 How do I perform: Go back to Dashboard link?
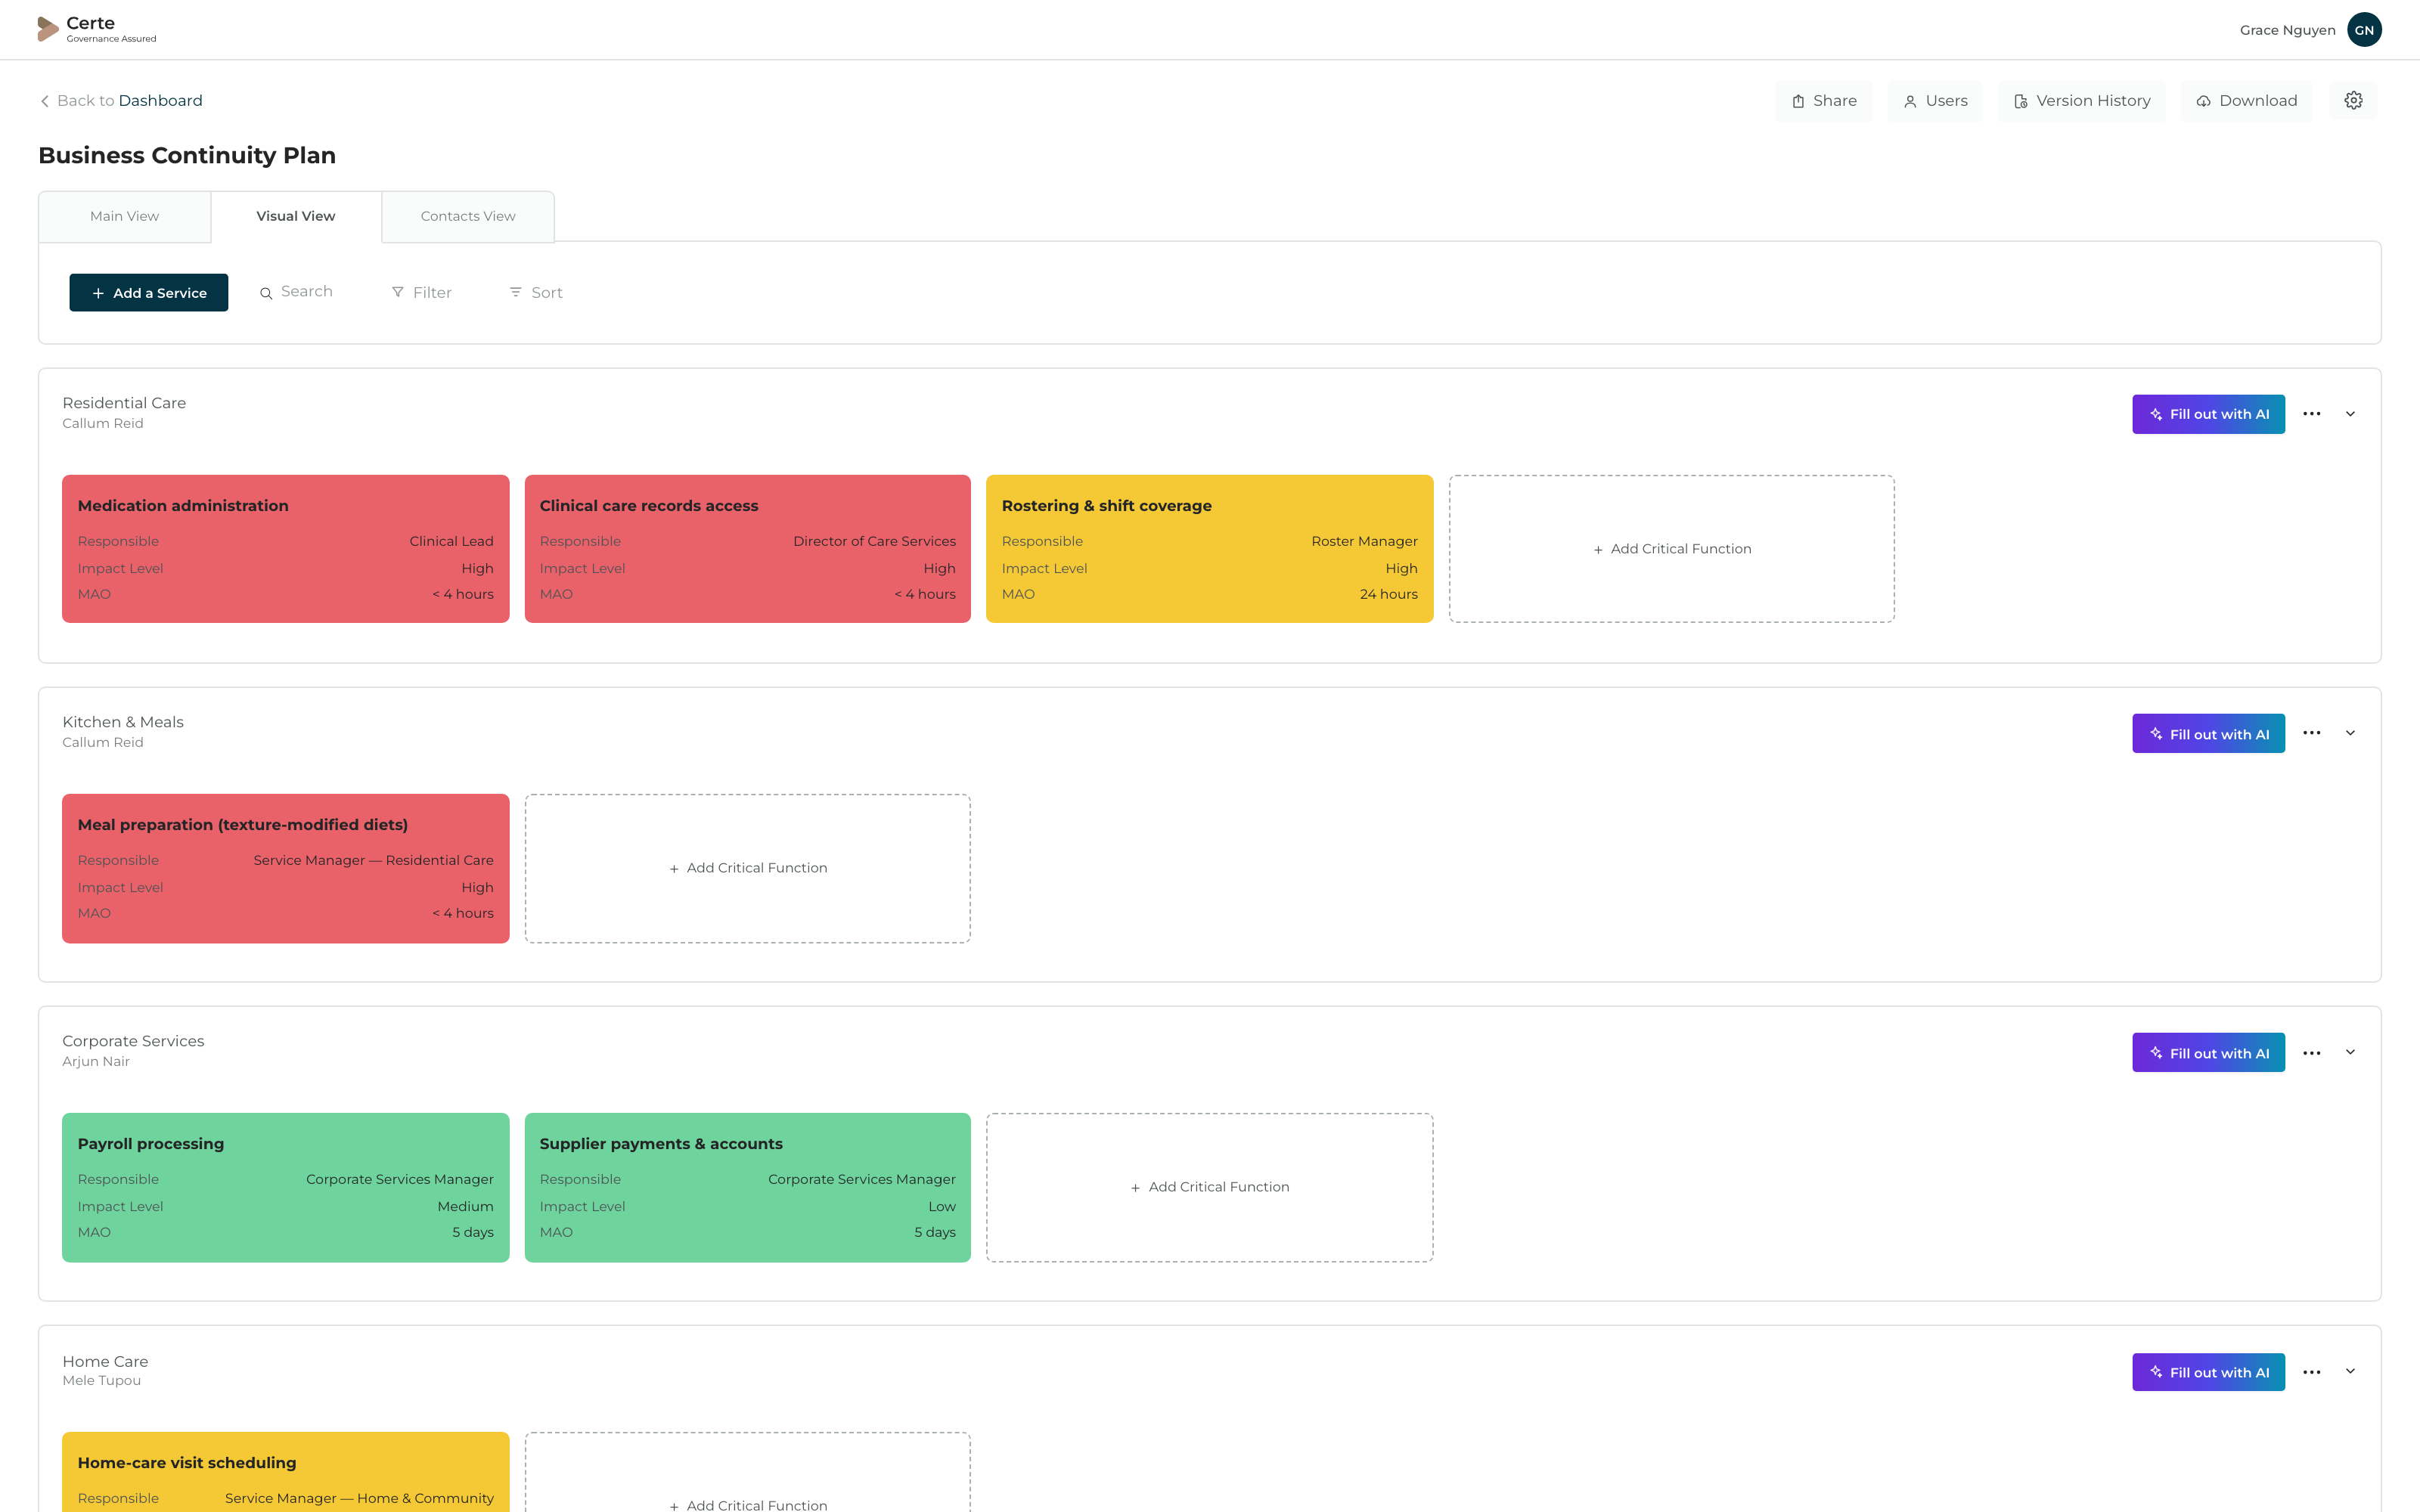pyautogui.click(x=160, y=101)
